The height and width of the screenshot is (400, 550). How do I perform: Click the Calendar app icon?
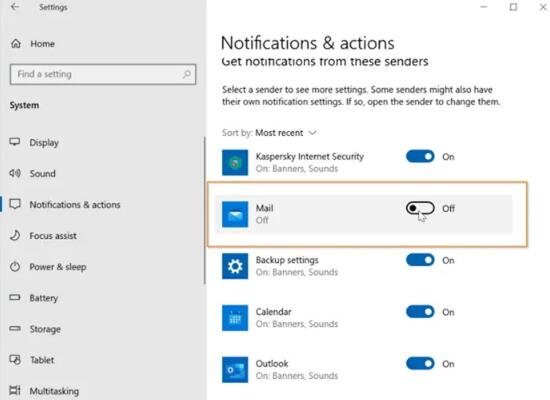point(235,318)
